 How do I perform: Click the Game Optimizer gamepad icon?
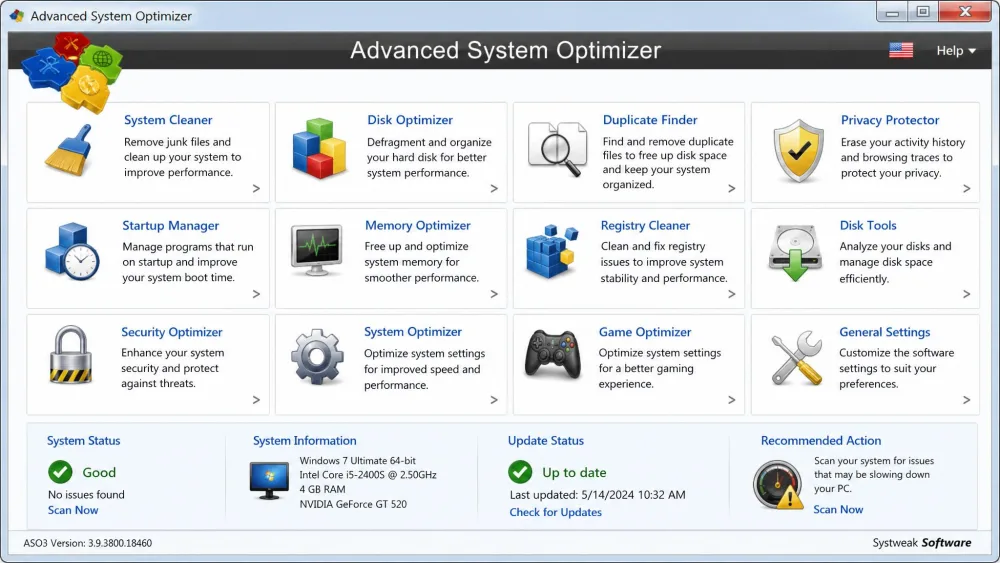click(x=552, y=355)
